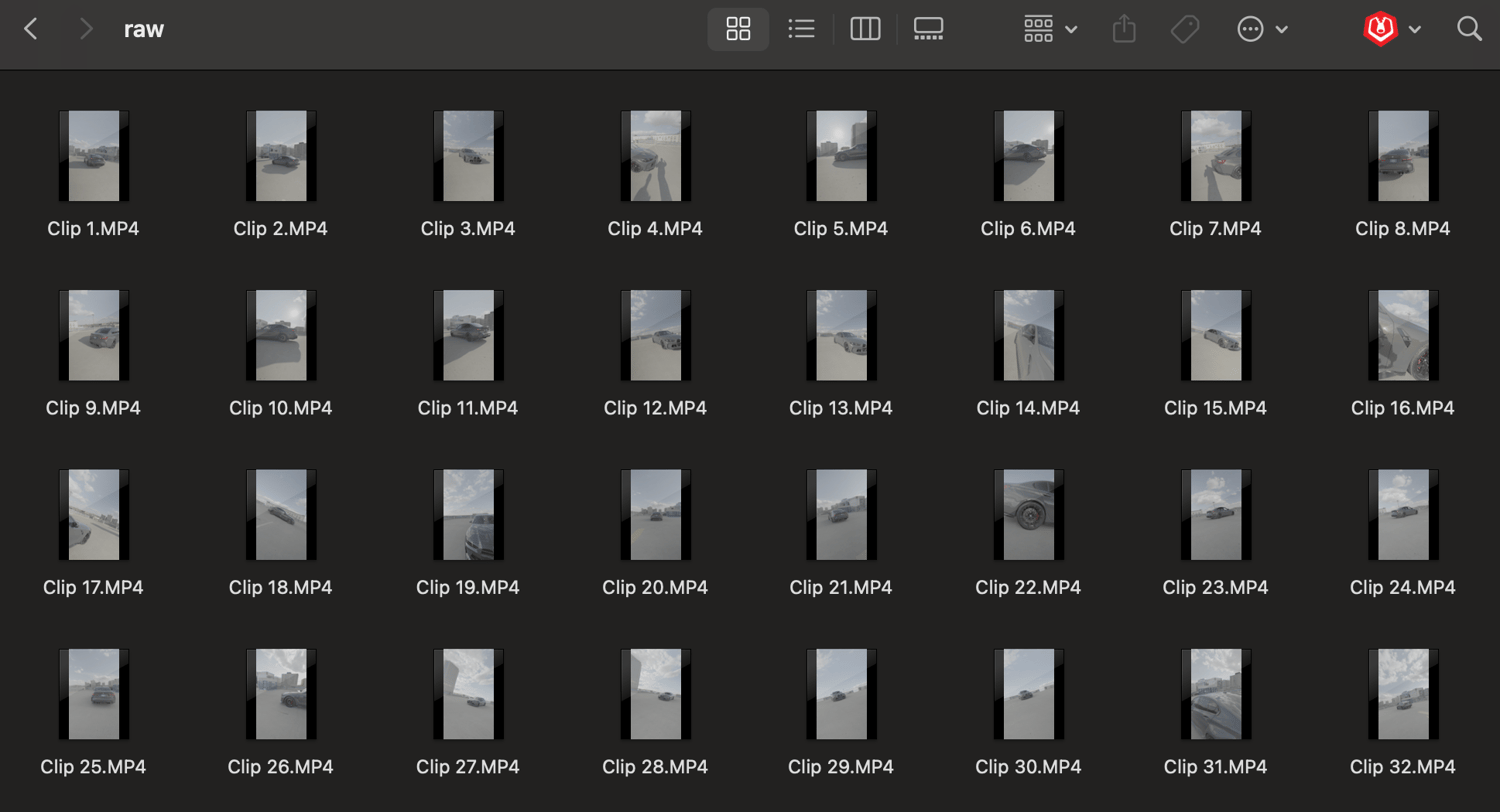Open the ellipsis More Actions menu

(1263, 29)
